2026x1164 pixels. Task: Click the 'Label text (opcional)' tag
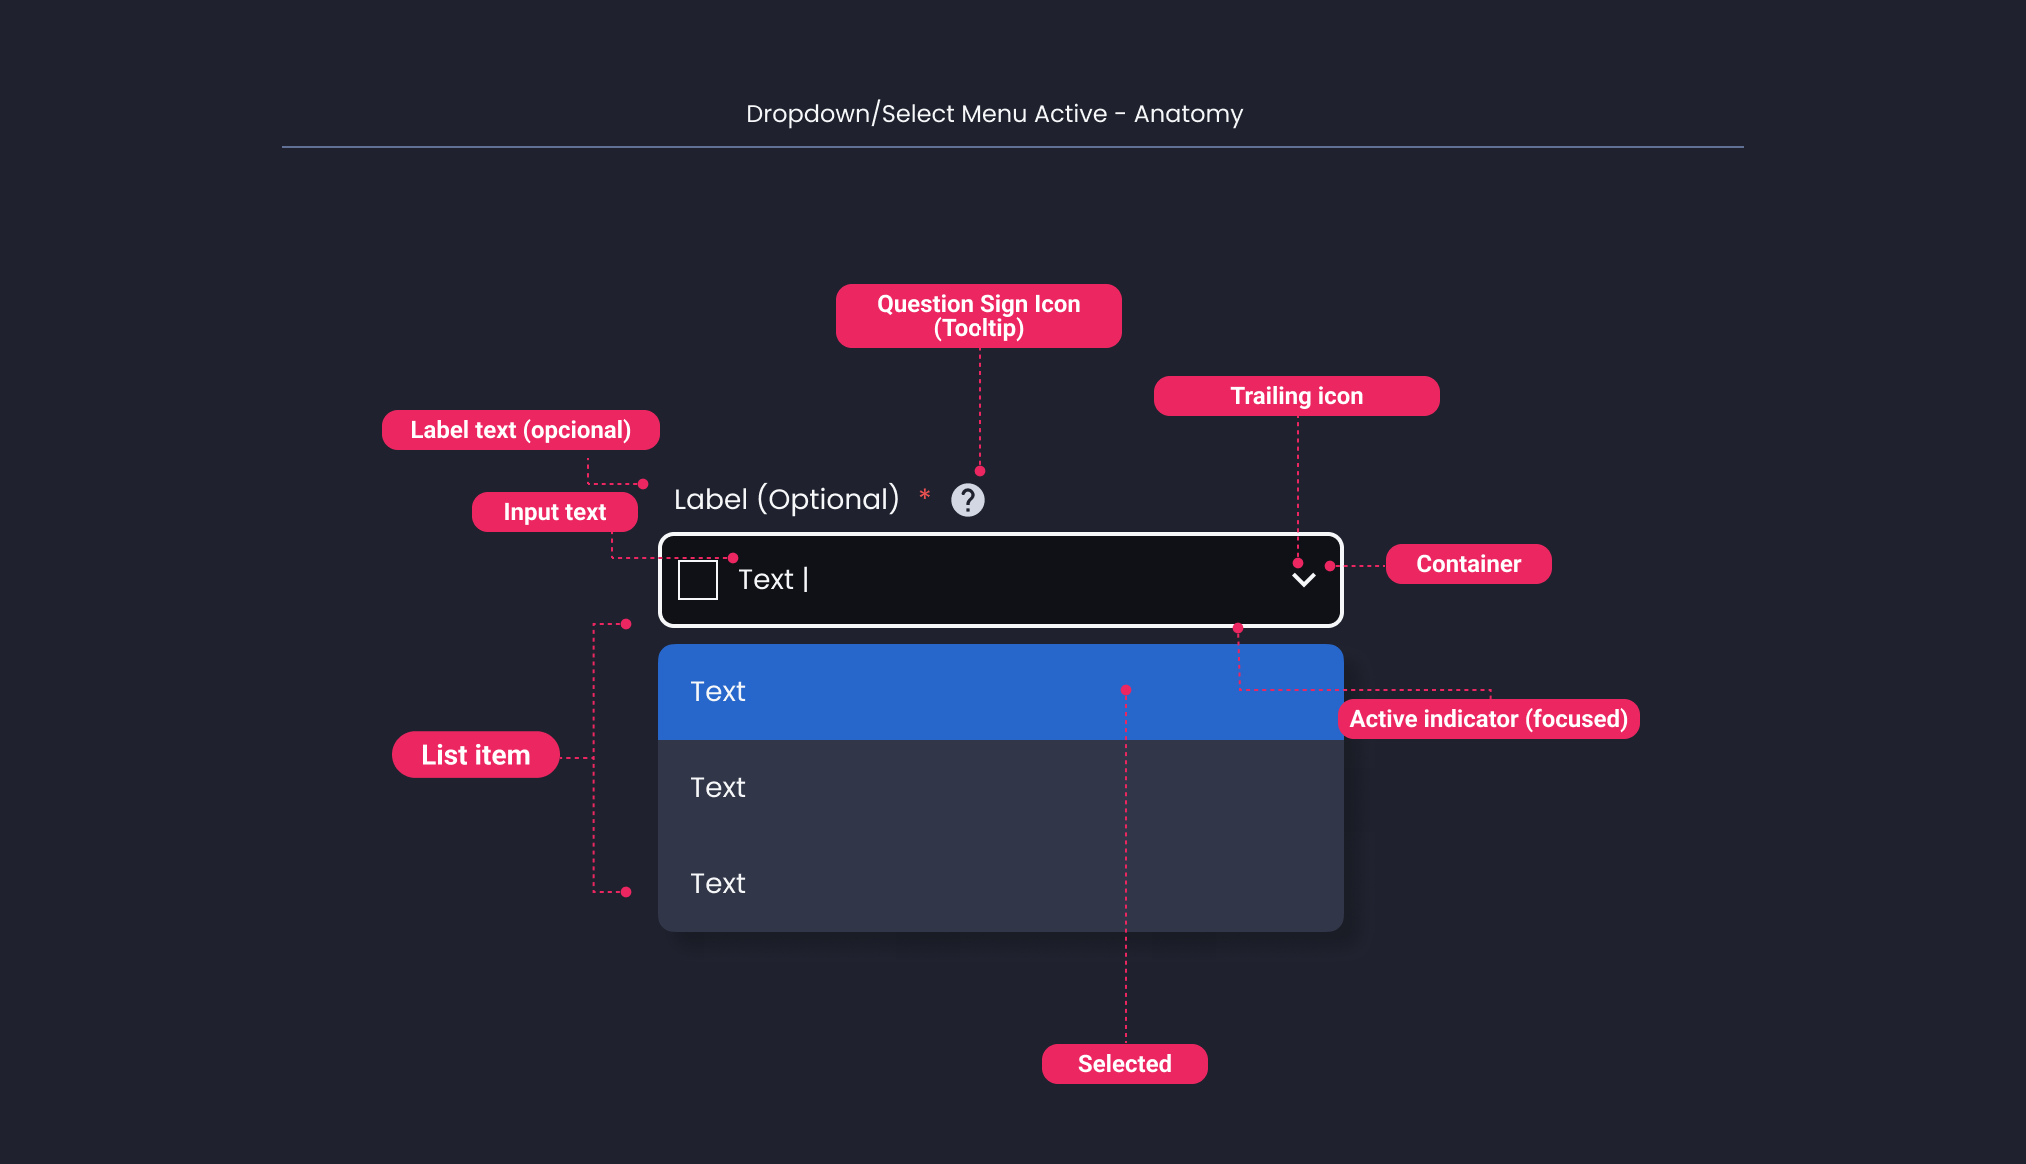521,430
